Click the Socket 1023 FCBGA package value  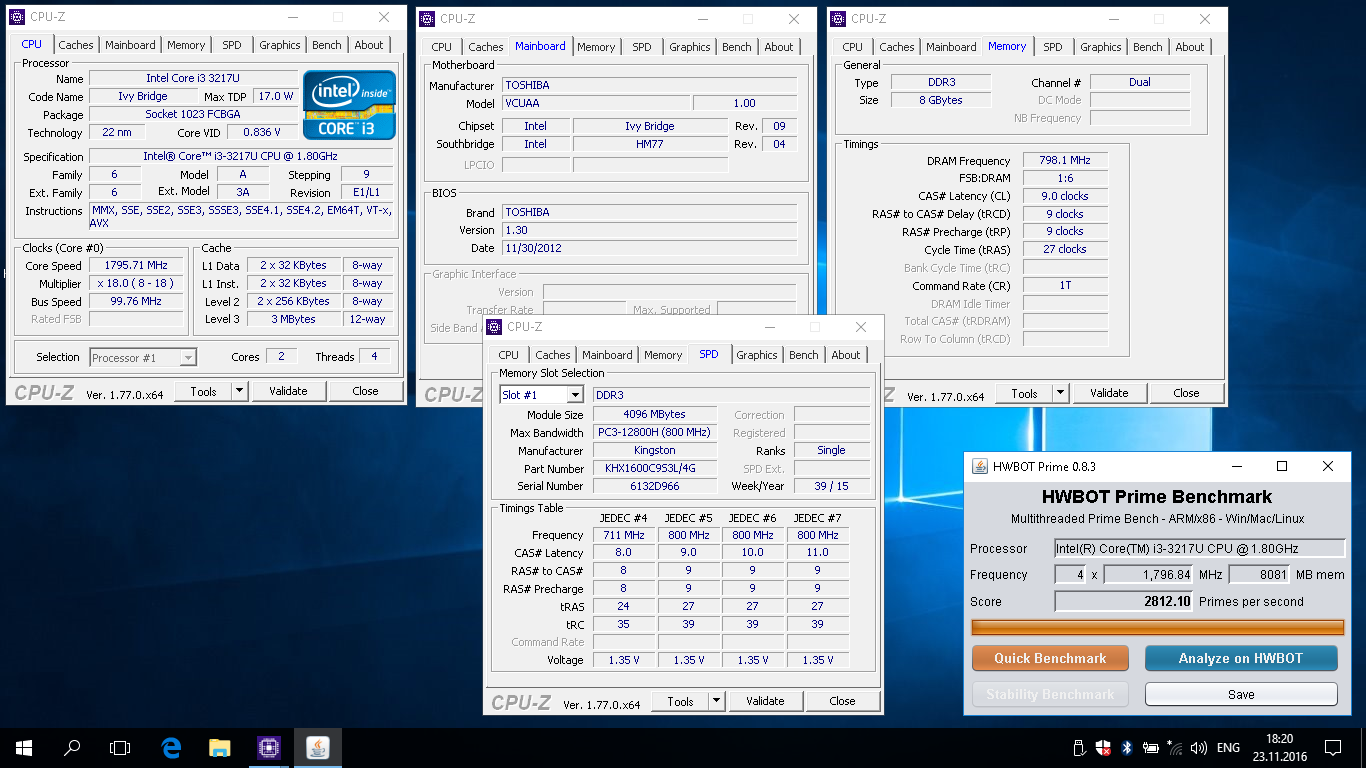tap(191, 114)
